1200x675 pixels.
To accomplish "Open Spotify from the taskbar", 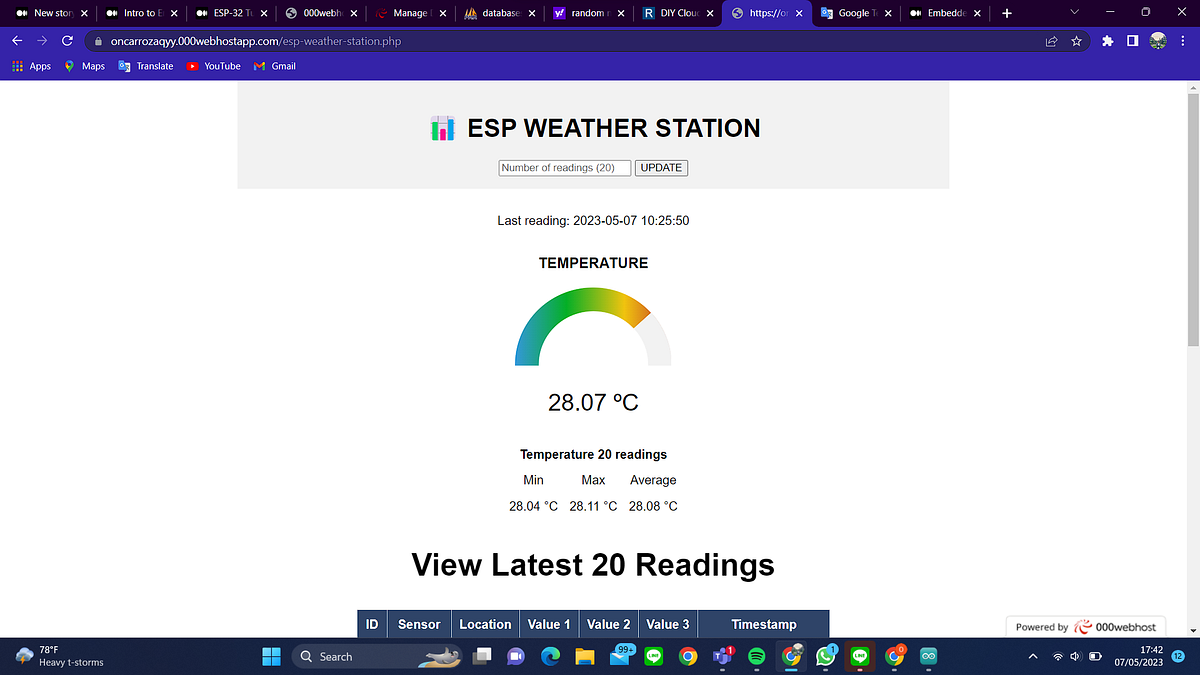I will [x=756, y=657].
